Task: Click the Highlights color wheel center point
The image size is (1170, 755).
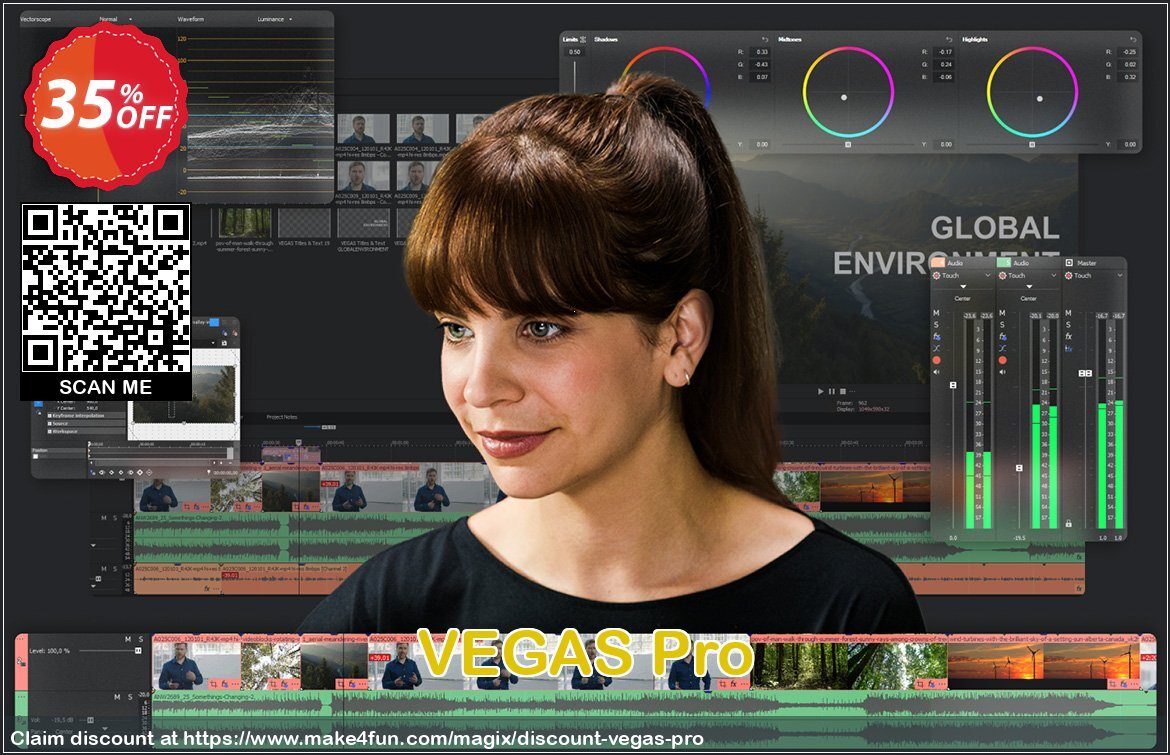Action: 1039,98
